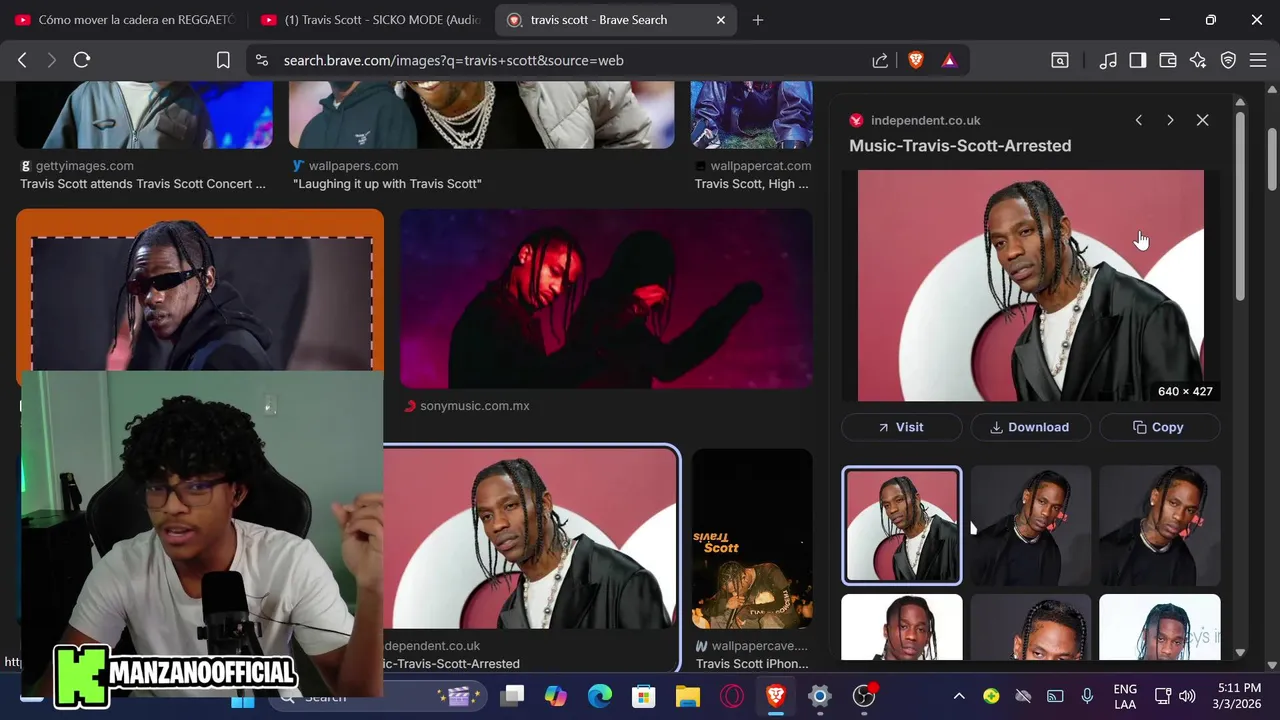Image resolution: width=1280 pixels, height=720 pixels.
Task: Expand the system tray hidden icons chevron
Action: point(959,696)
